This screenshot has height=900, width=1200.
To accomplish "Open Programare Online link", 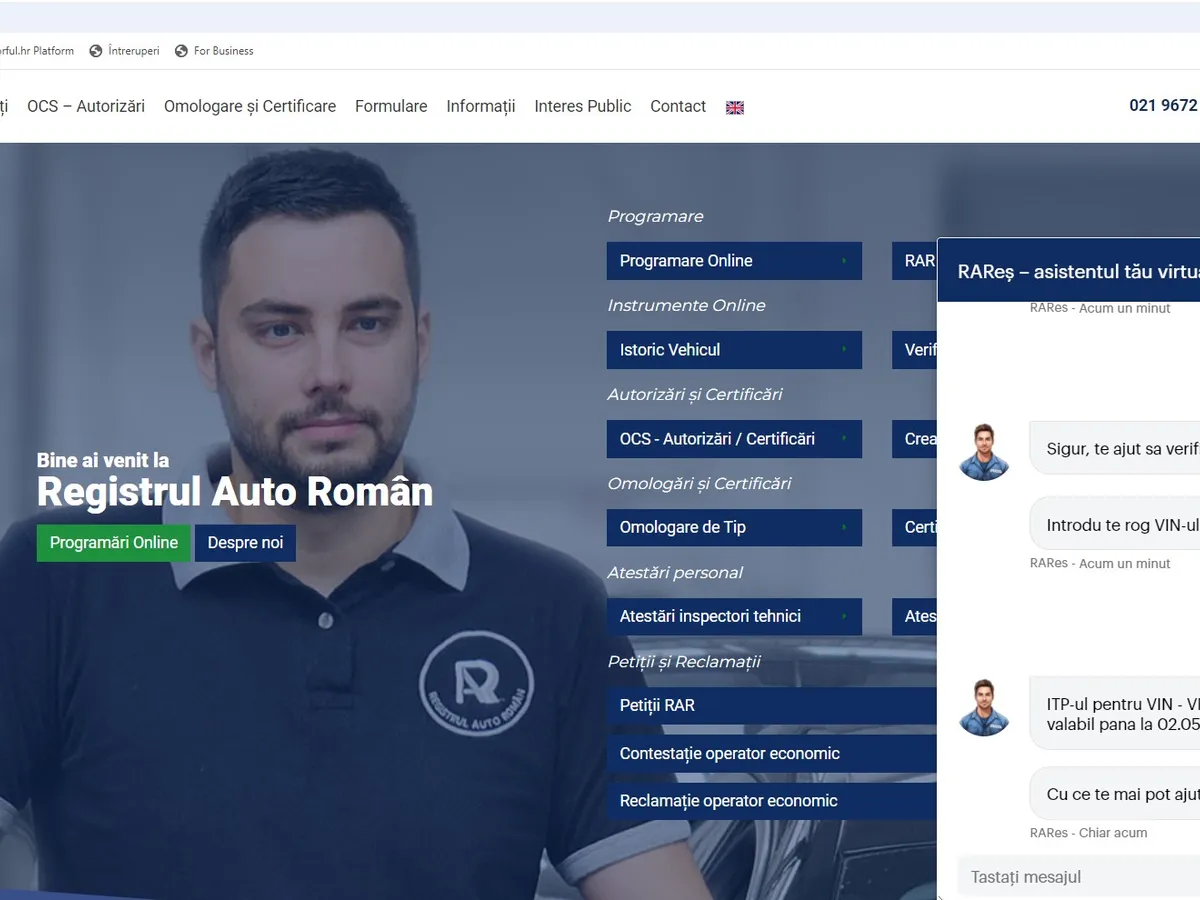I will 734,261.
